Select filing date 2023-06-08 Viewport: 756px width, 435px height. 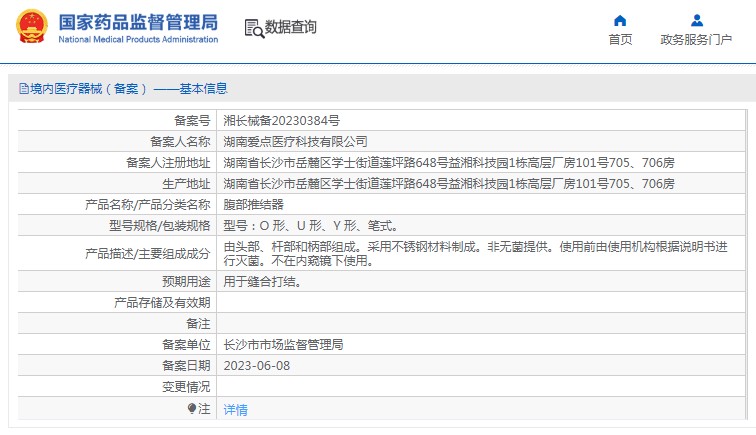[256, 366]
